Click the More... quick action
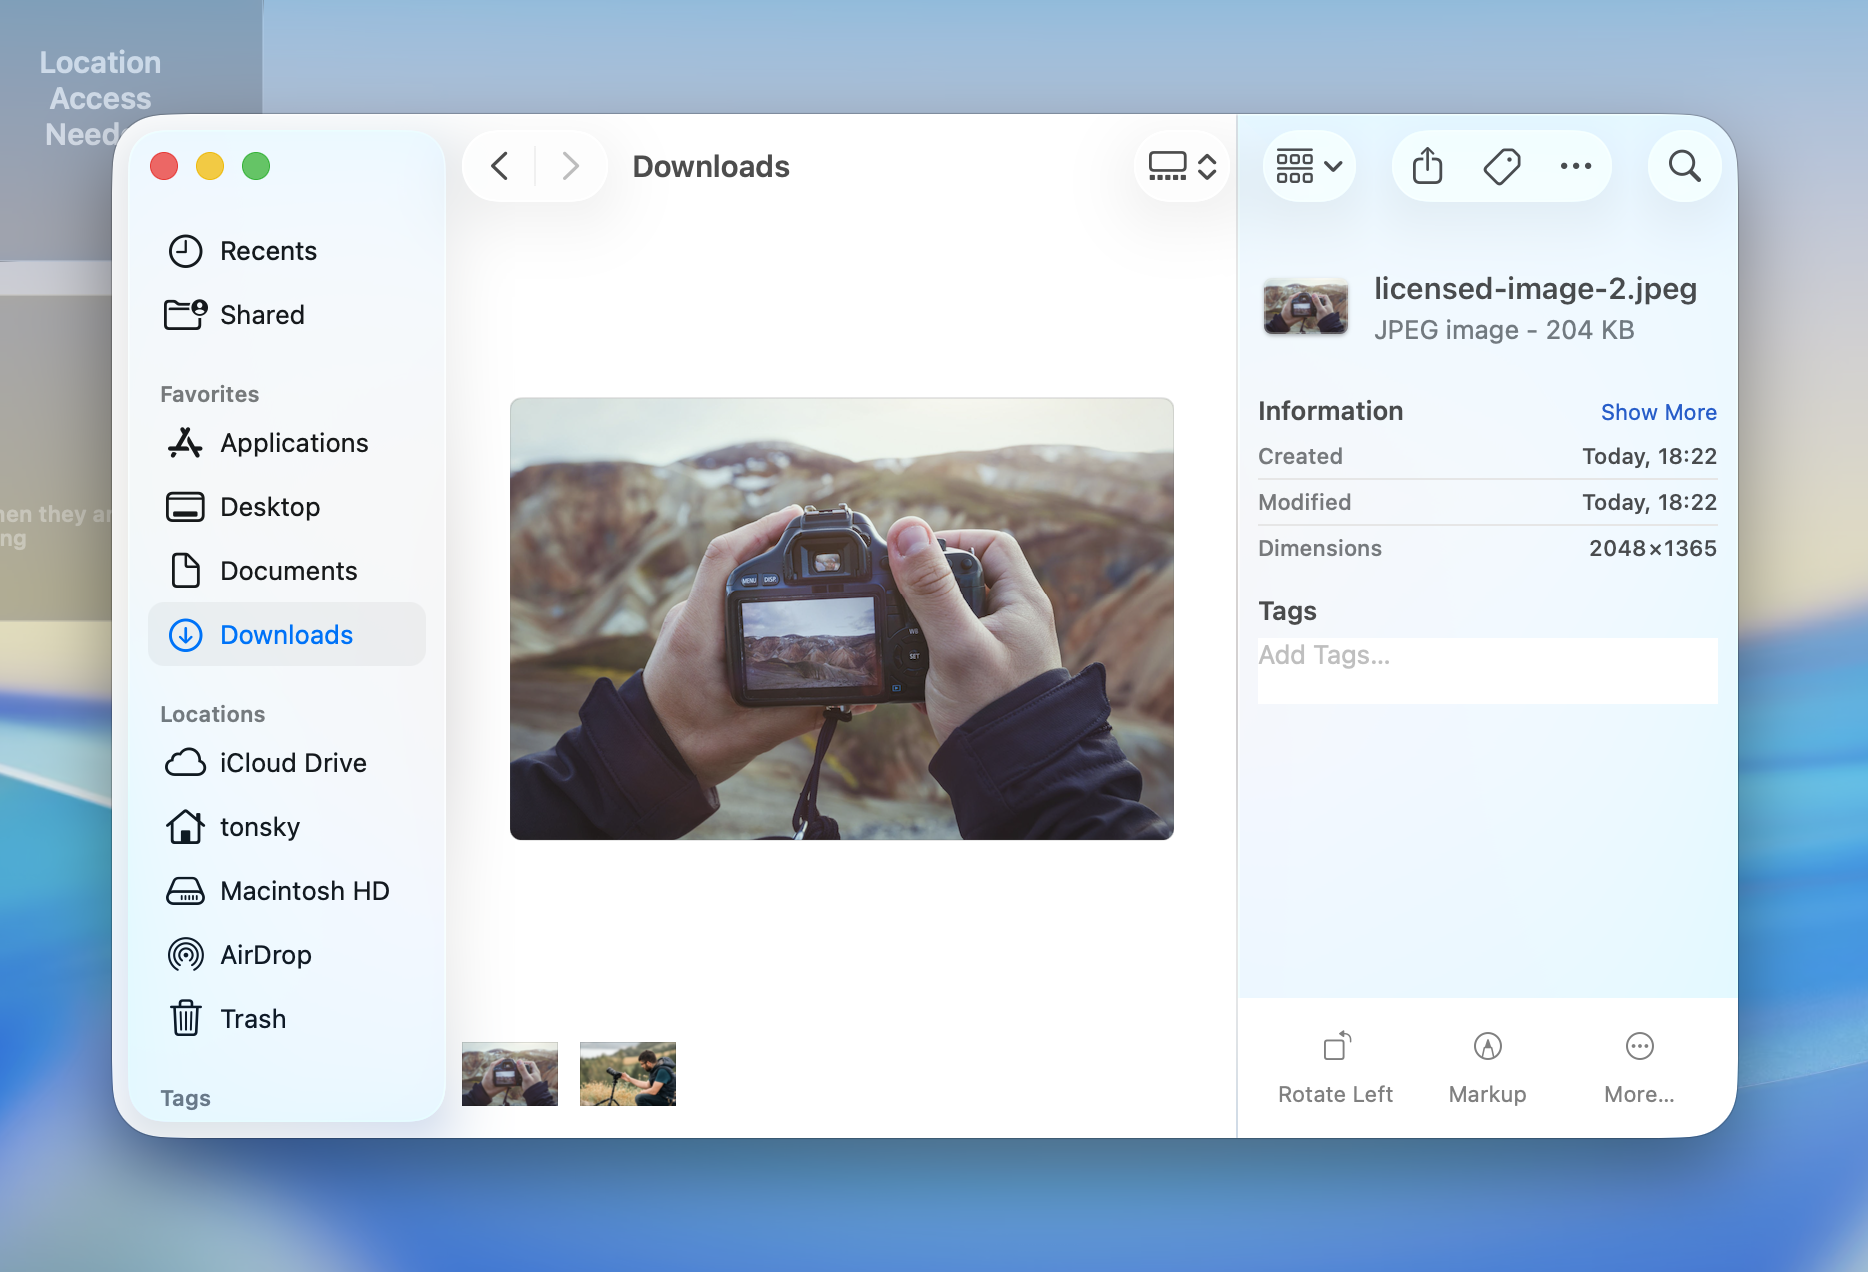 [x=1639, y=1068]
